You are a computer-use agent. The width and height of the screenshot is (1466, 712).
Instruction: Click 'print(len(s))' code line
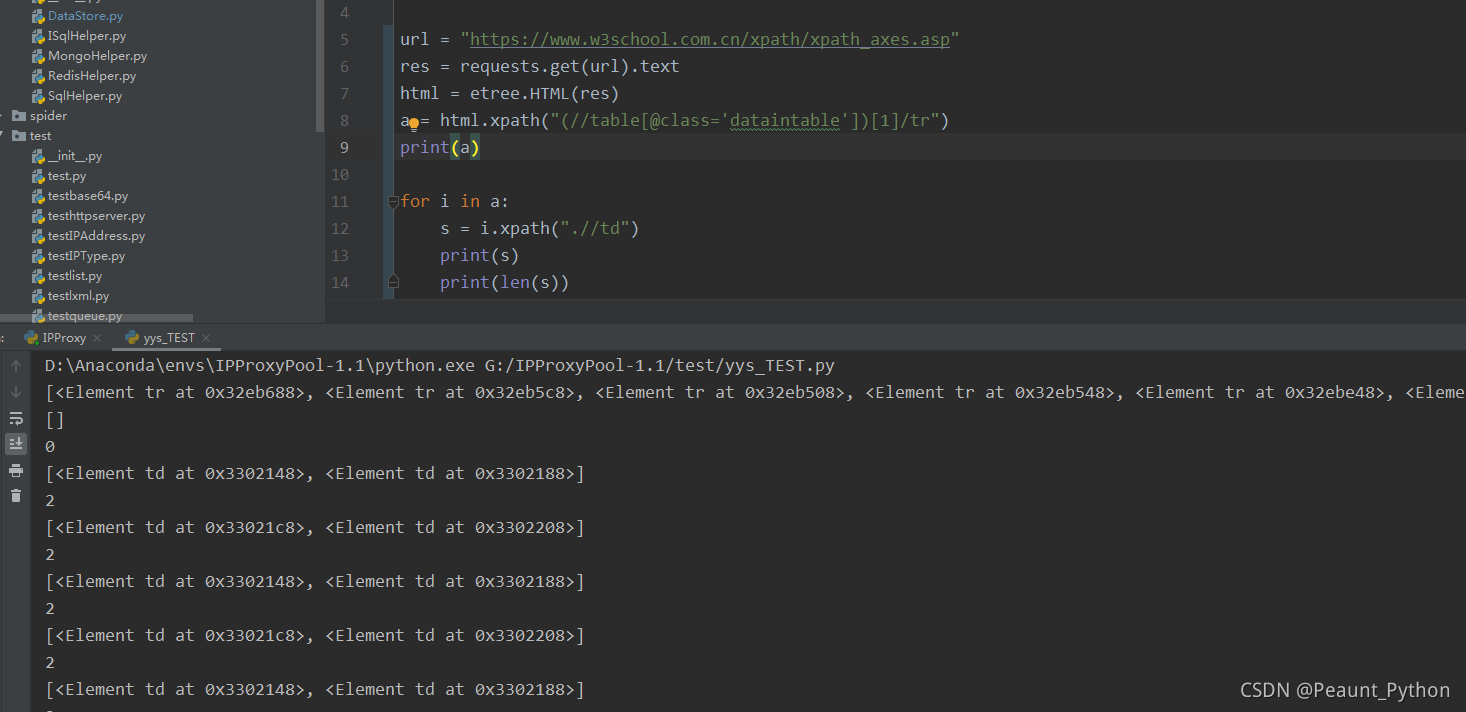pyautogui.click(x=504, y=282)
